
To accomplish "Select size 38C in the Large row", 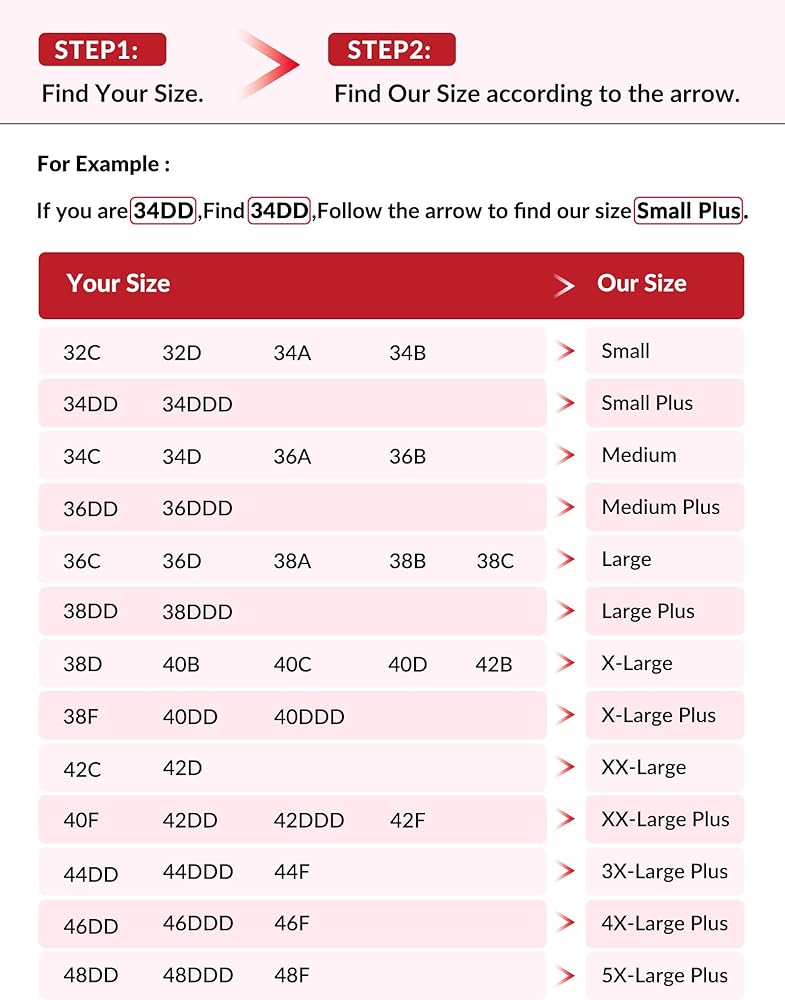I will click(x=495, y=561).
